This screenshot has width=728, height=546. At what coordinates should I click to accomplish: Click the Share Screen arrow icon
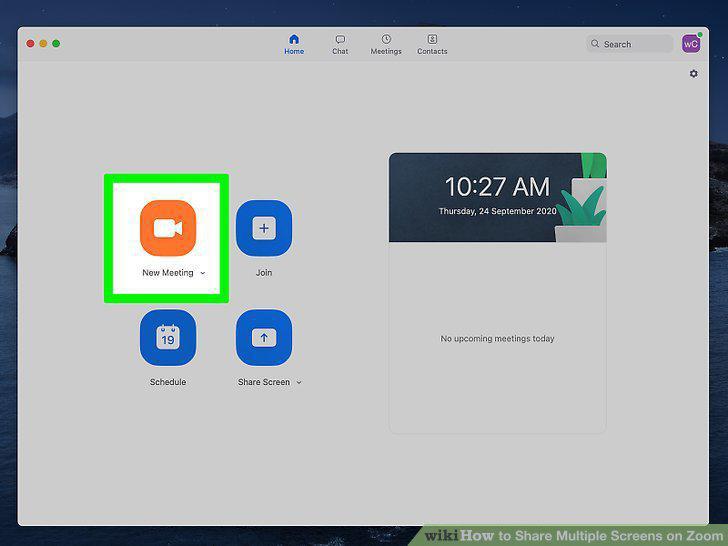(264, 338)
